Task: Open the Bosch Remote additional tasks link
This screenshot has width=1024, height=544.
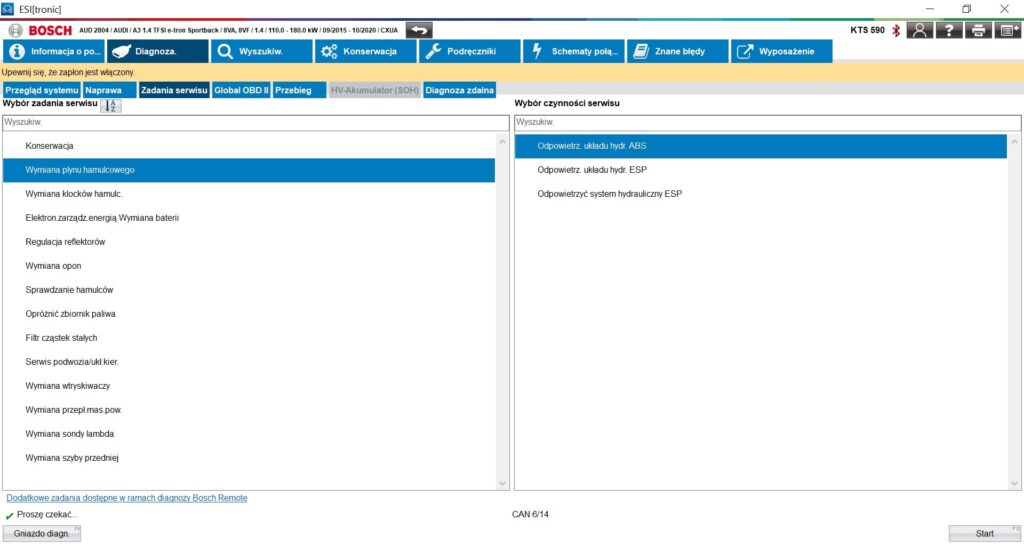Action: point(127,497)
